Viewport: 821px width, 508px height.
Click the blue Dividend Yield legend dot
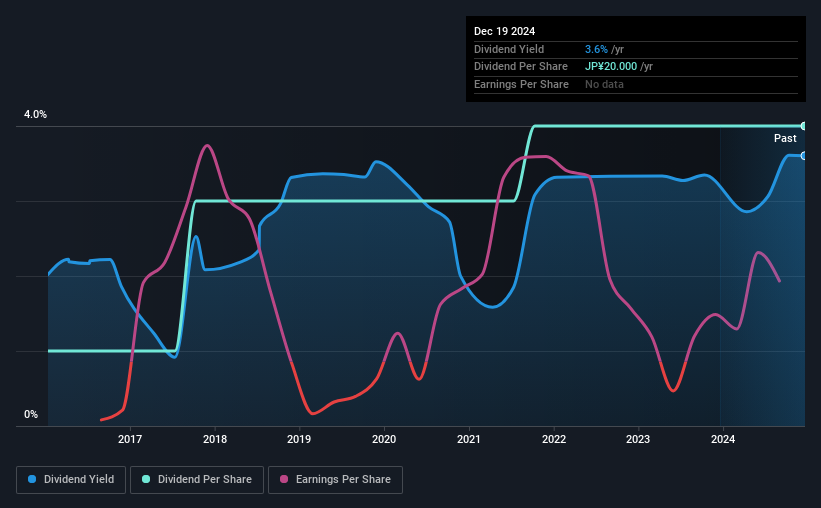pos(32,479)
